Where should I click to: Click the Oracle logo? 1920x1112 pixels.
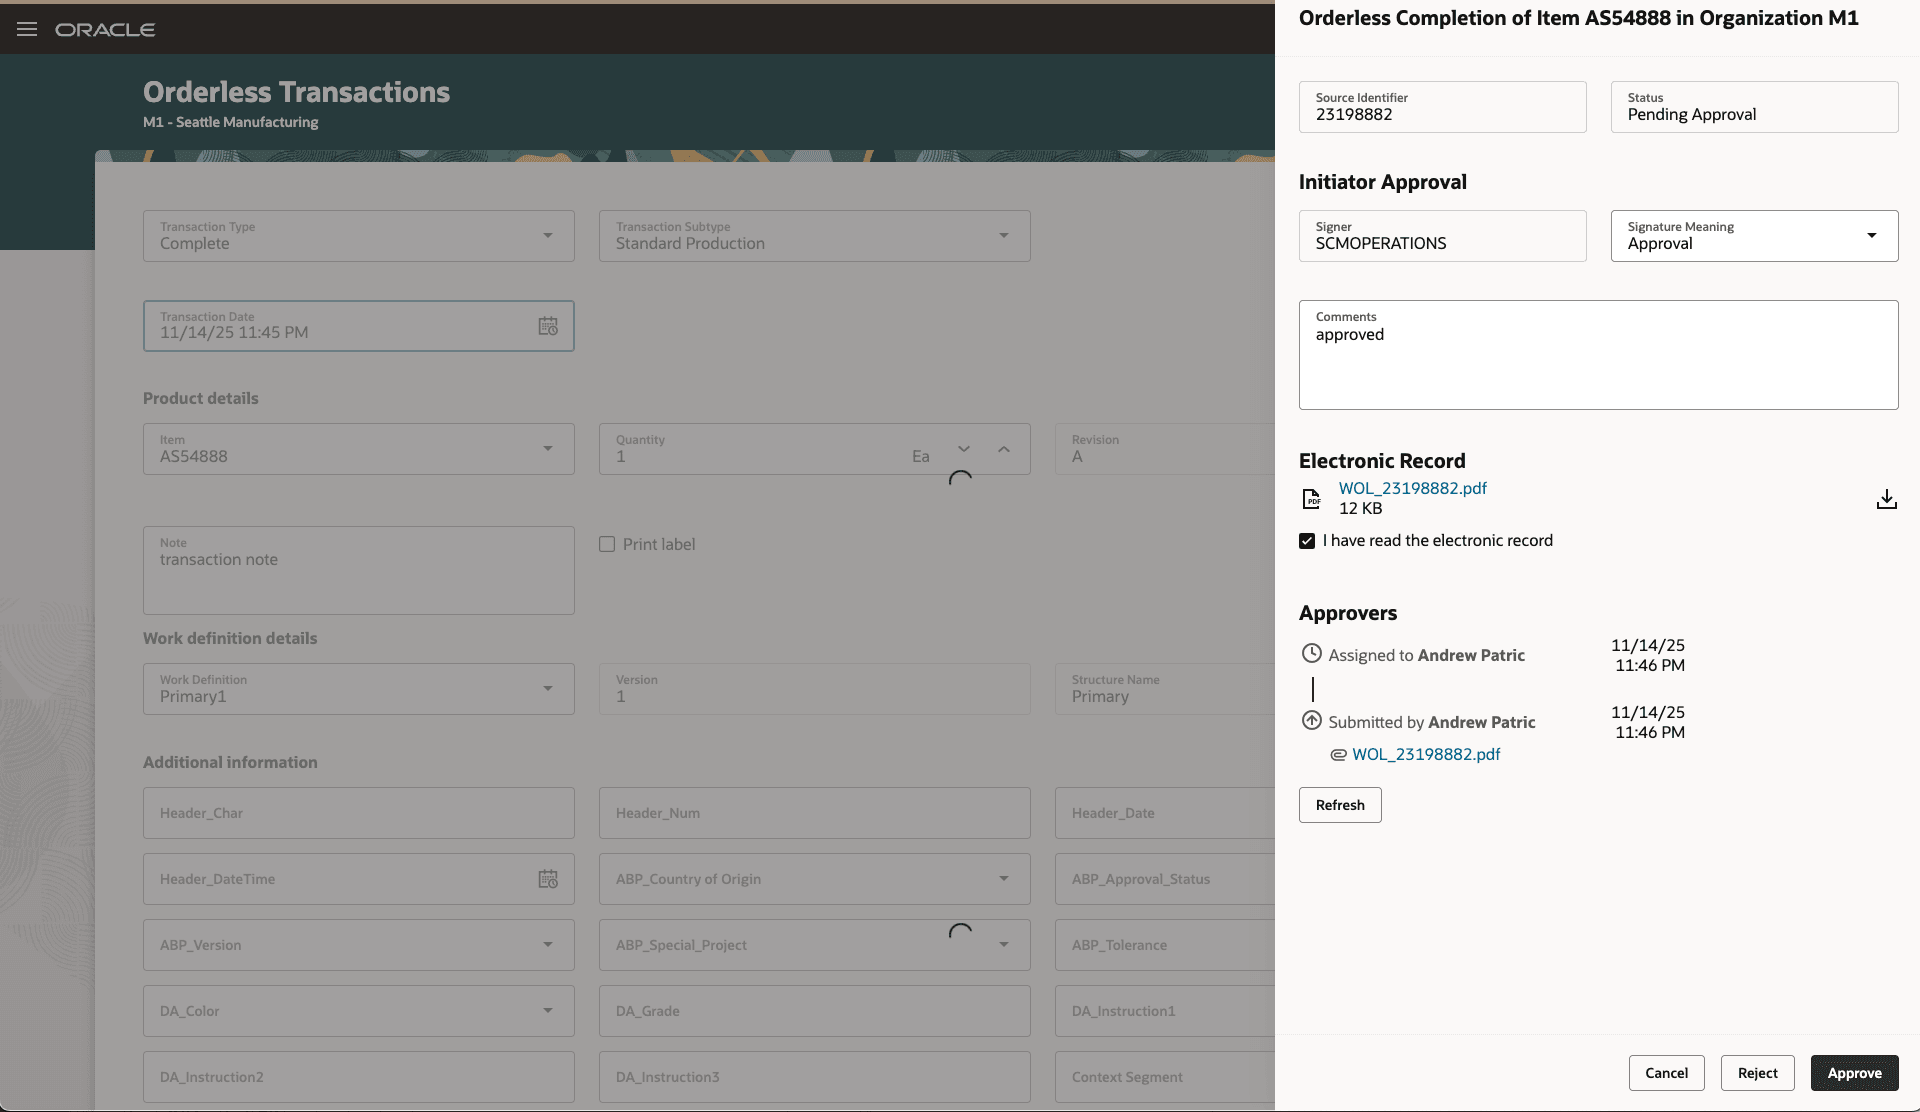[x=106, y=28]
